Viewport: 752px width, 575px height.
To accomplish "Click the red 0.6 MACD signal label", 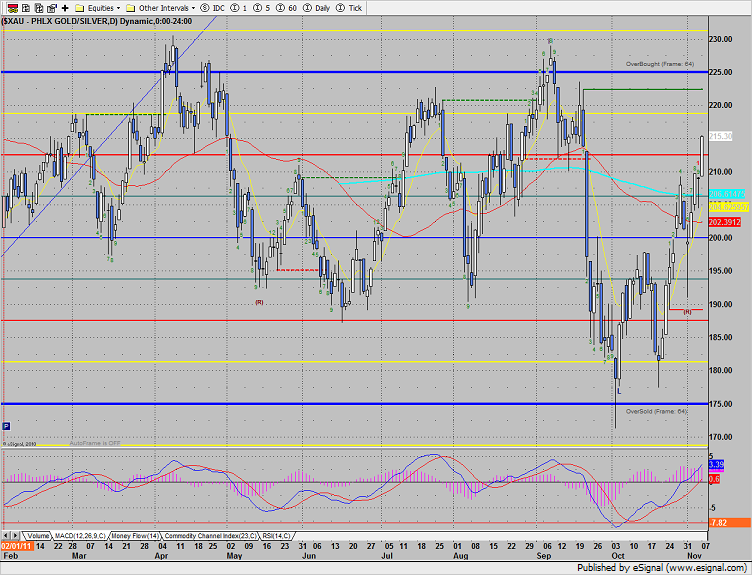I will (x=714, y=479).
